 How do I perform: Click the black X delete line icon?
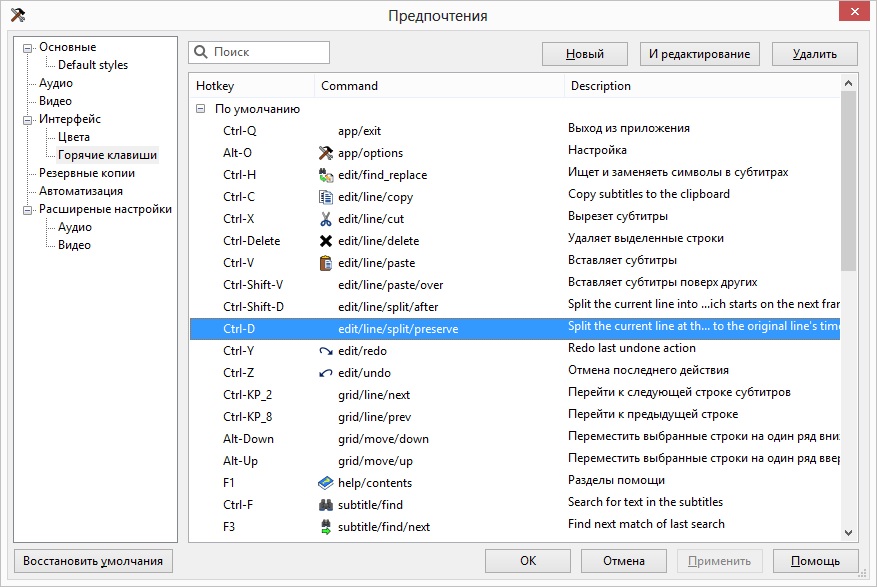pos(325,241)
